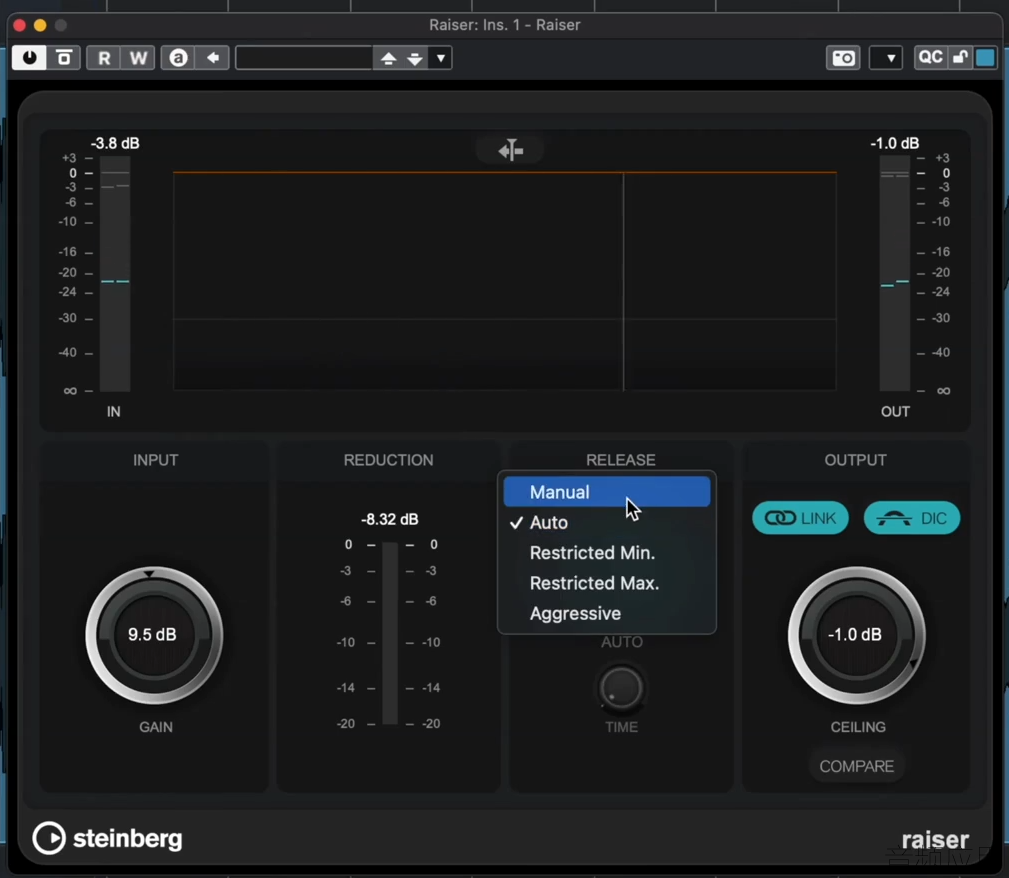Choose Restricted Min. release mode

click(607, 552)
